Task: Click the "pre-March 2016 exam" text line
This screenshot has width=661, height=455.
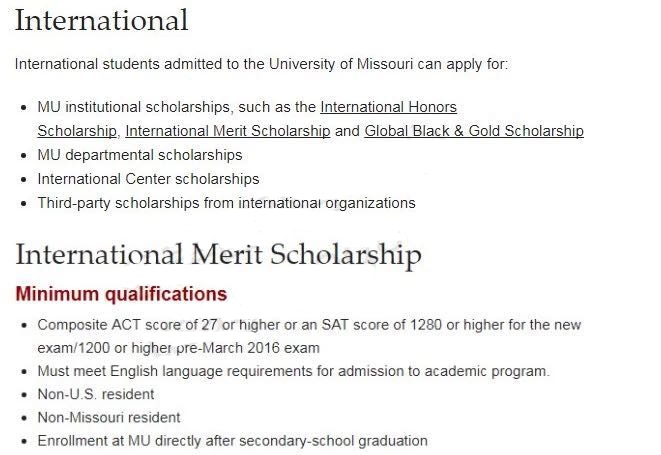Action: click(x=179, y=348)
